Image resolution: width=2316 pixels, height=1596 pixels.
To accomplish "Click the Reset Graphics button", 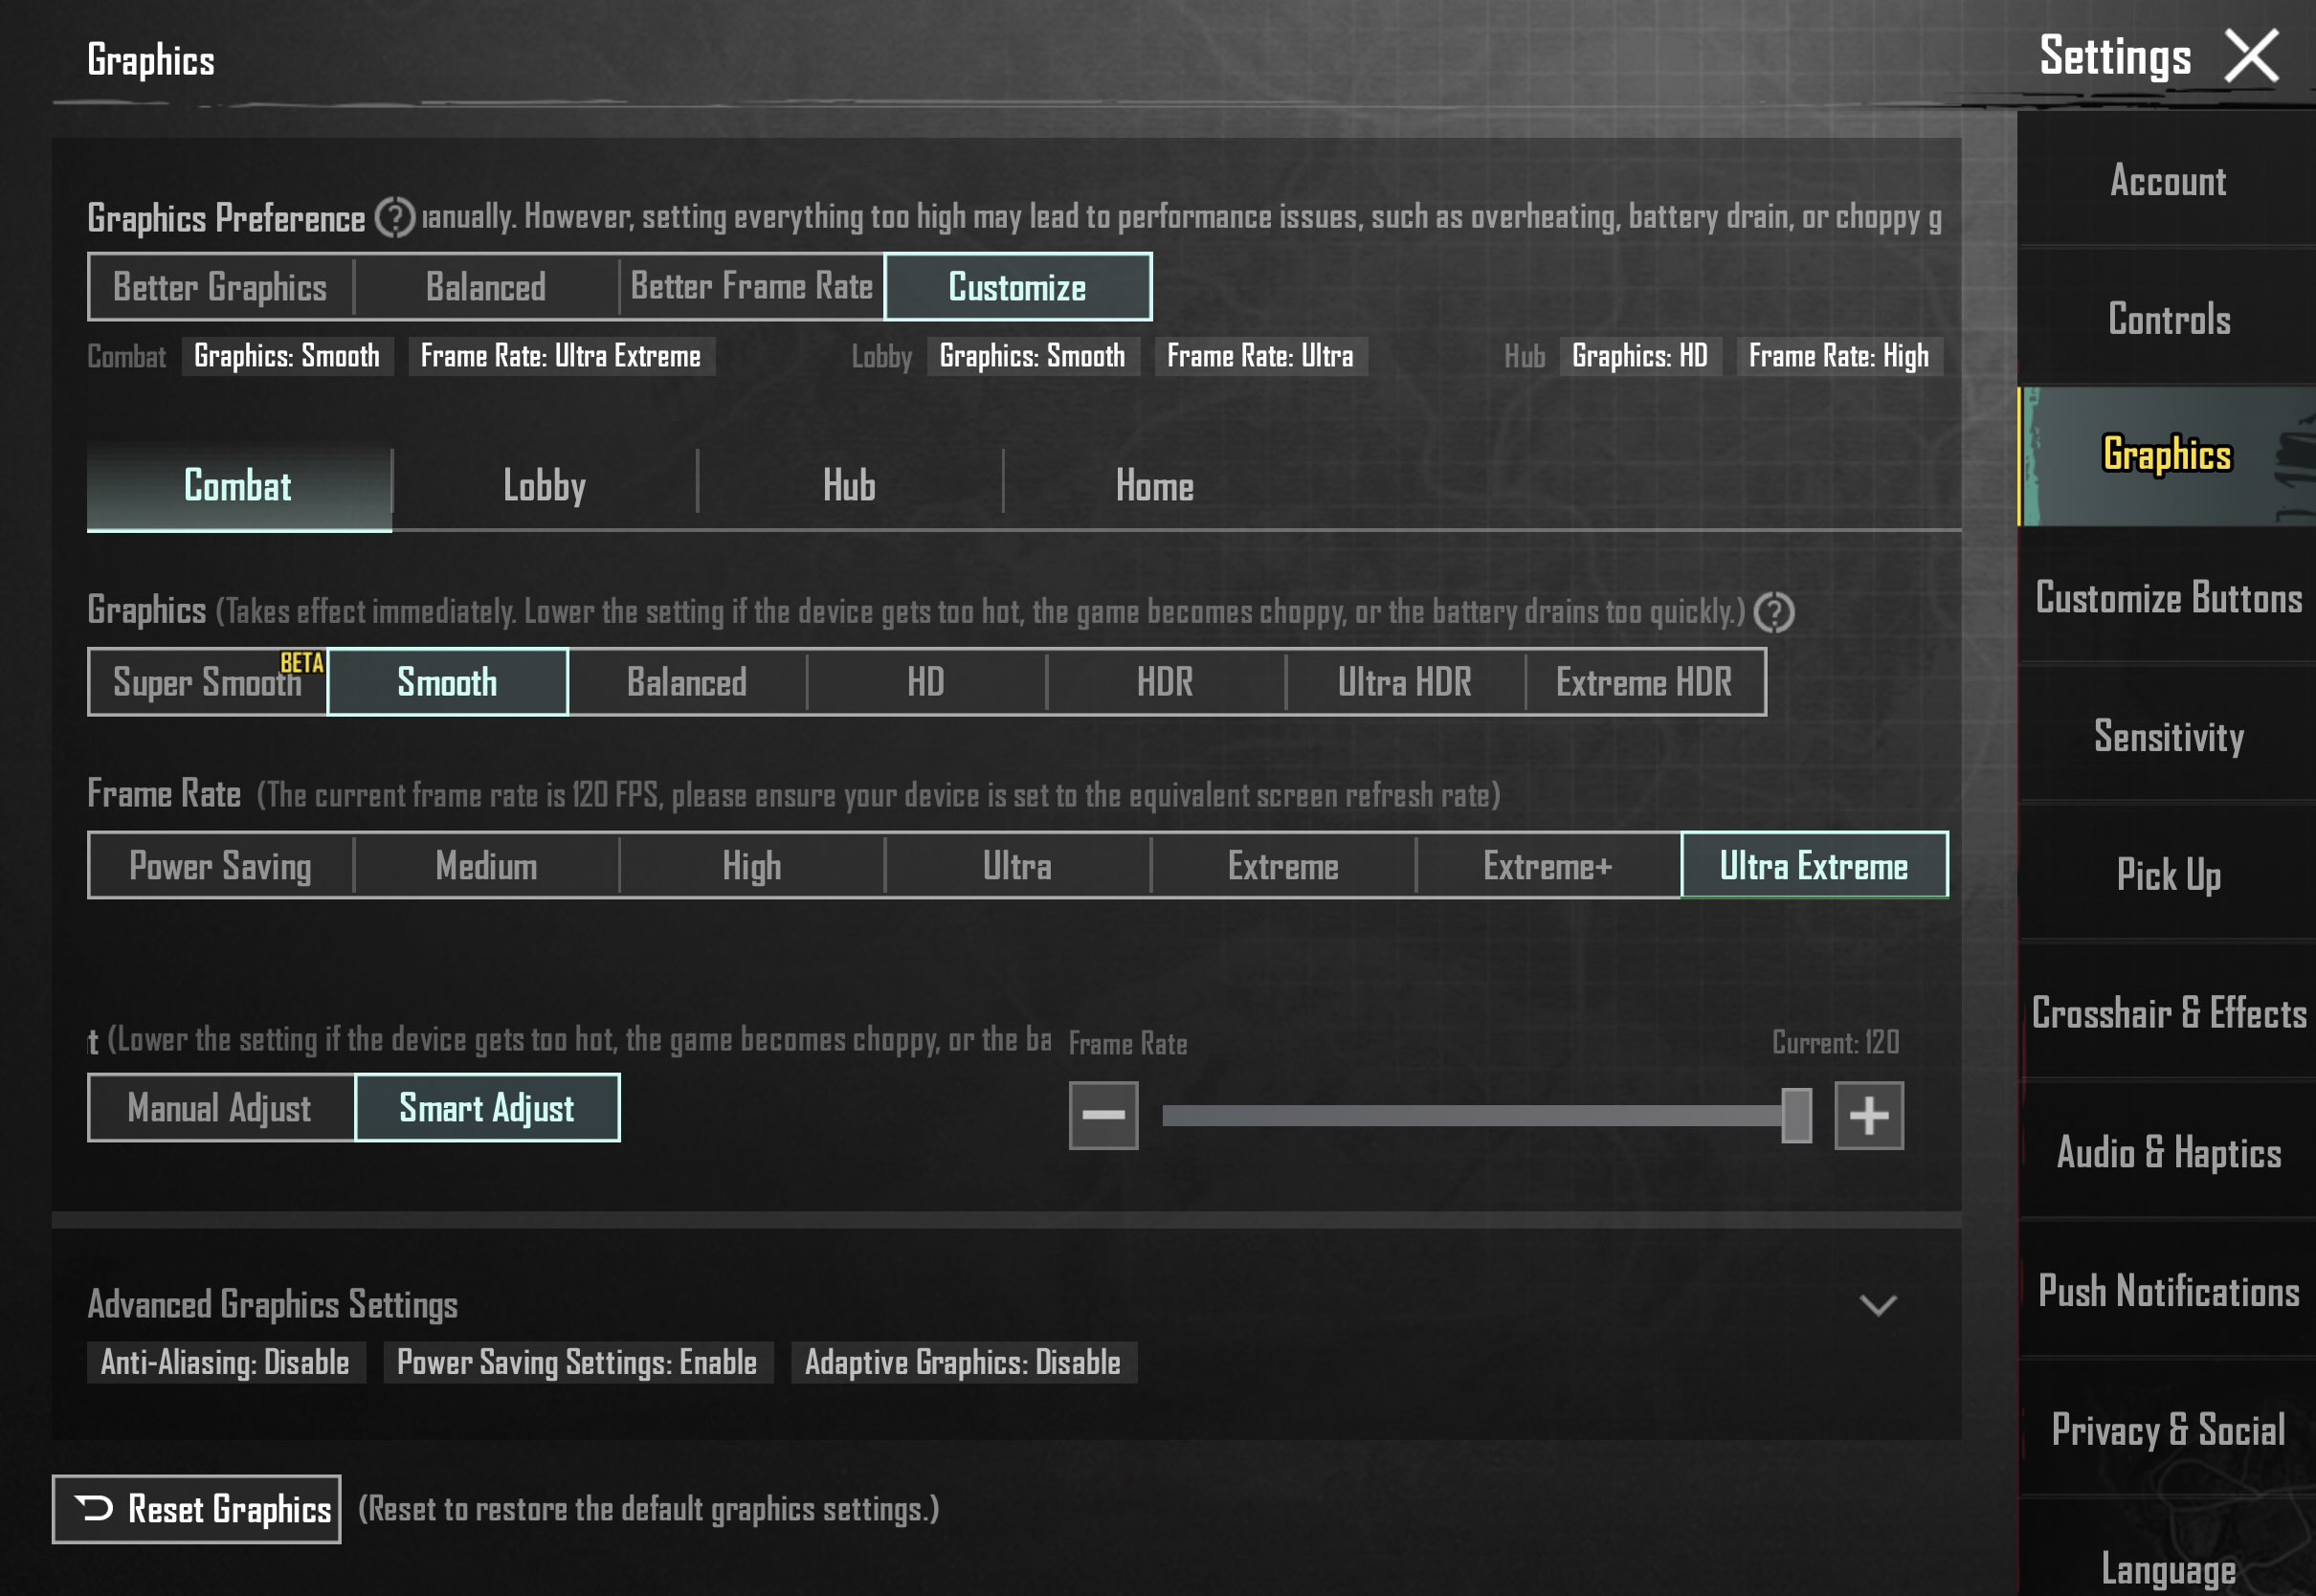I will [197, 1509].
